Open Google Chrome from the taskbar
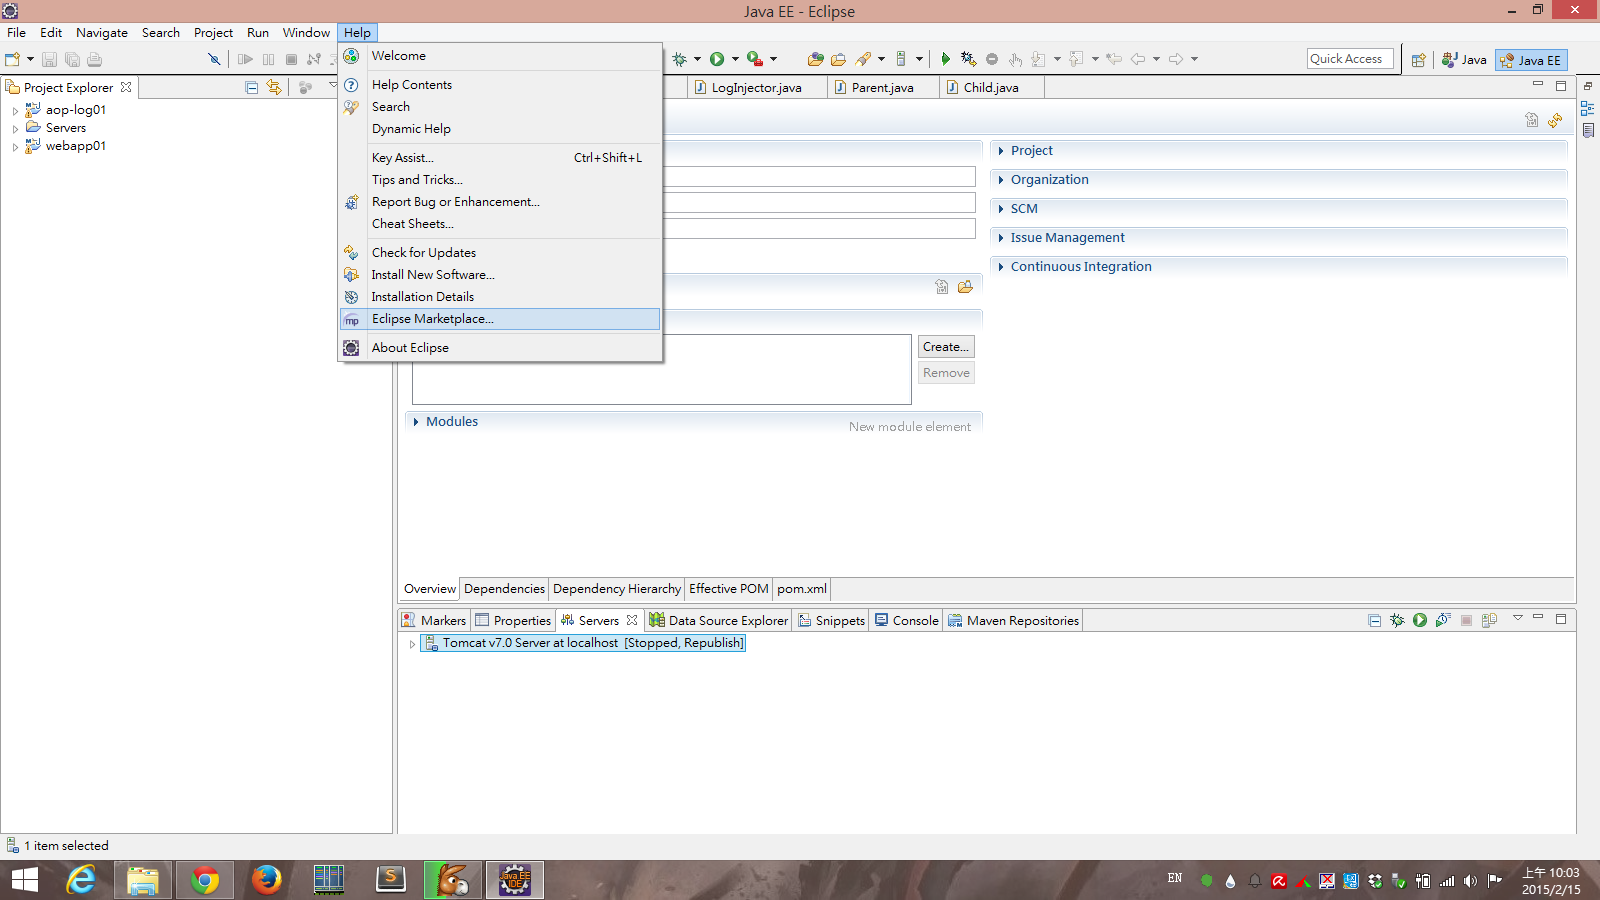This screenshot has height=900, width=1600. click(x=205, y=880)
